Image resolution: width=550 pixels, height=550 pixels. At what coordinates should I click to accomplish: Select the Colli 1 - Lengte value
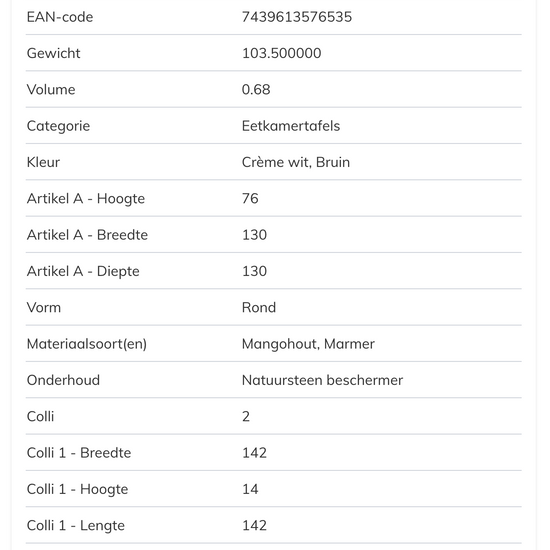[x=254, y=525]
